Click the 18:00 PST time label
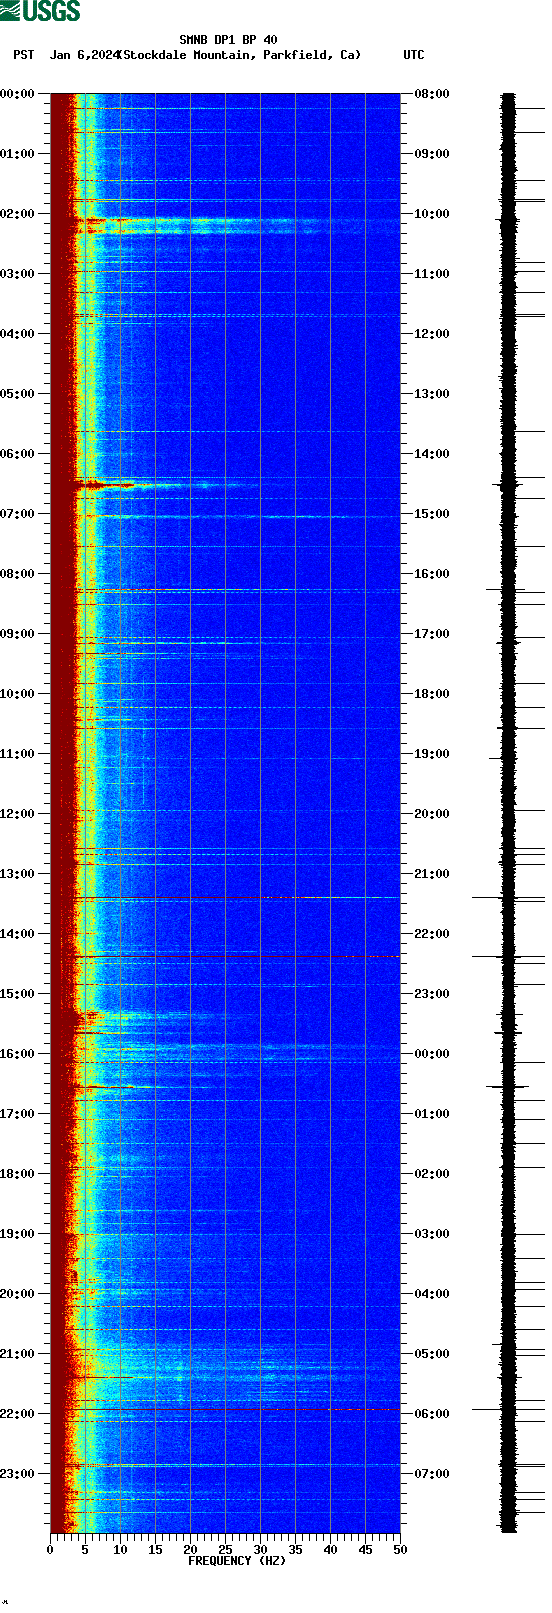Image resolution: width=552 pixels, height=1613 pixels. click(18, 1174)
